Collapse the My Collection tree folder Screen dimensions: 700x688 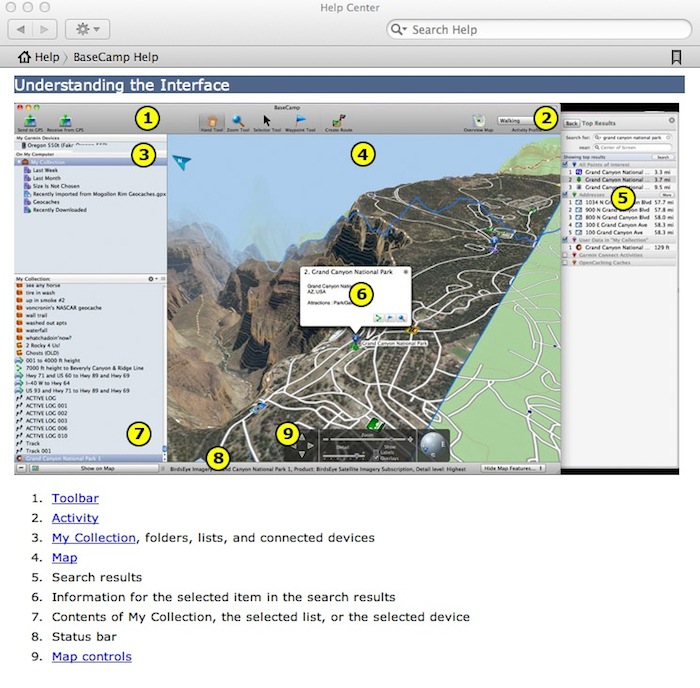coord(19,162)
